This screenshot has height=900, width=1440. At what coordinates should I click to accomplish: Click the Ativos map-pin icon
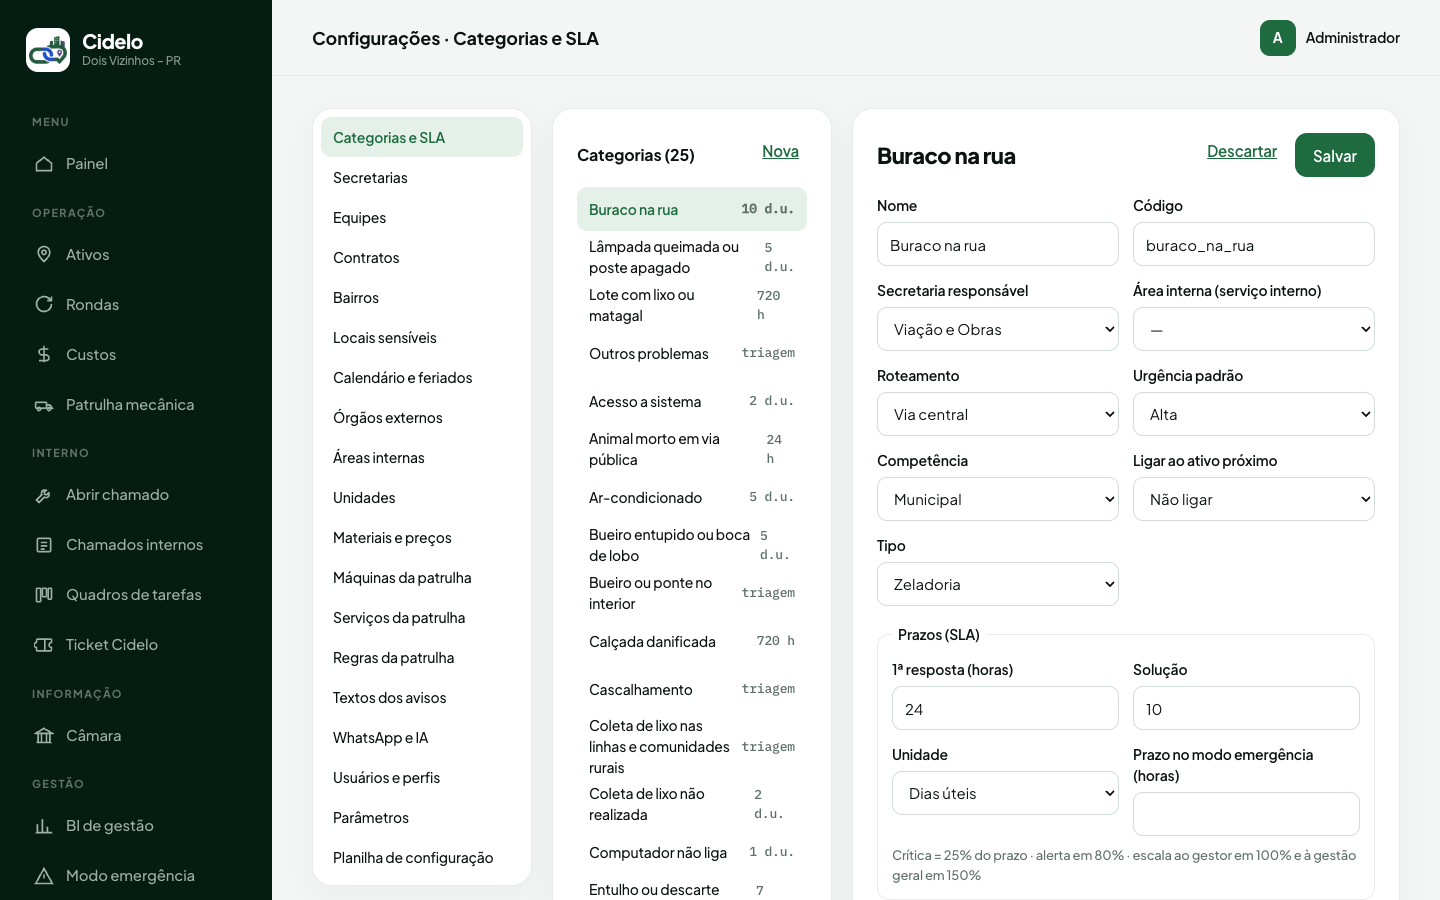[44, 255]
